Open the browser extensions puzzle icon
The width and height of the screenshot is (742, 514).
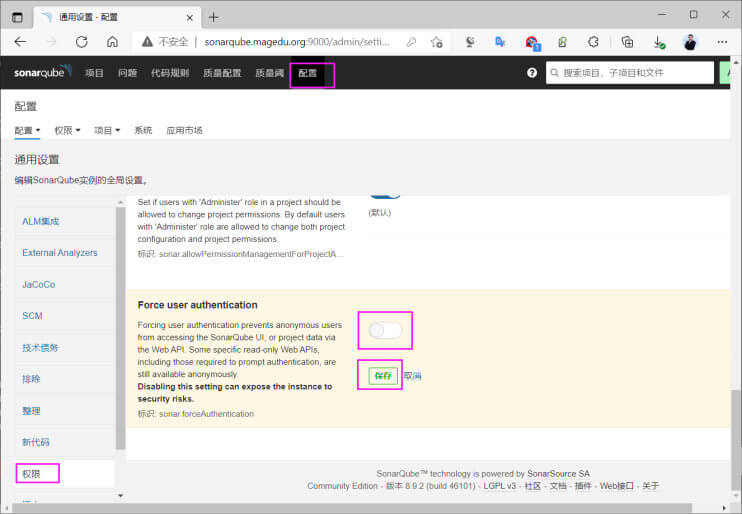click(x=593, y=42)
